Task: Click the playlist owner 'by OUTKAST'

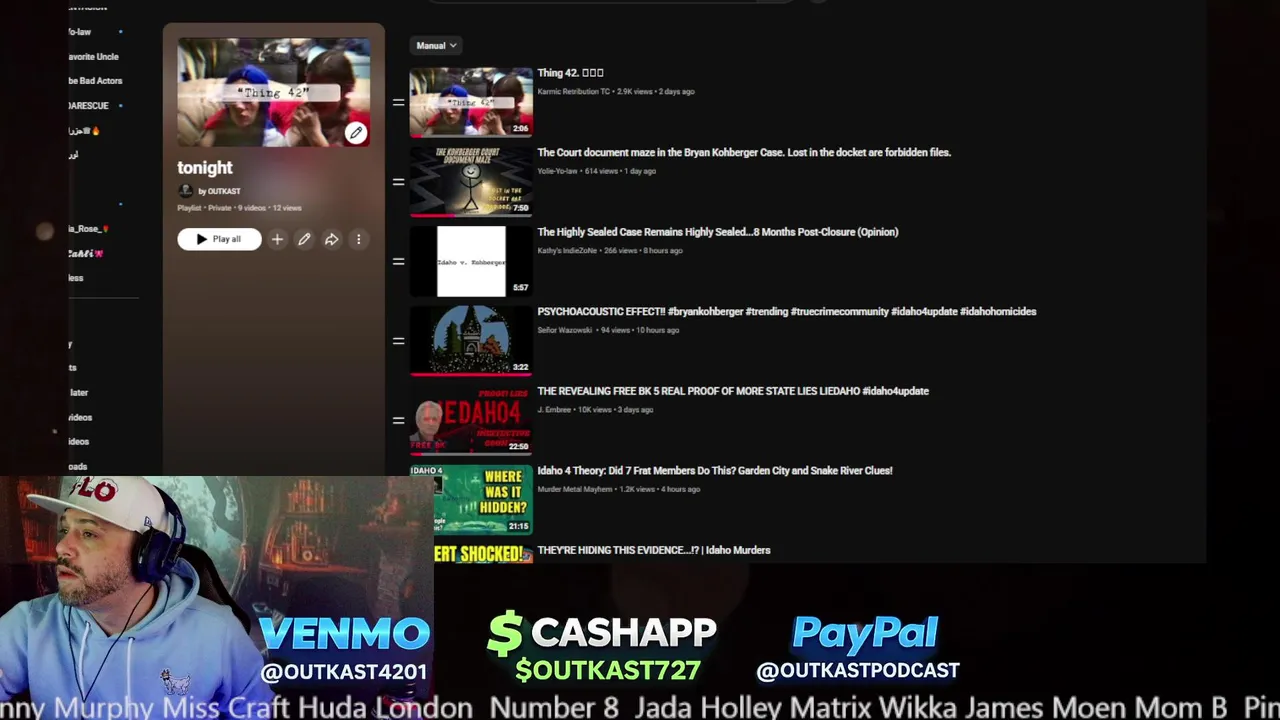Action: 219,191
